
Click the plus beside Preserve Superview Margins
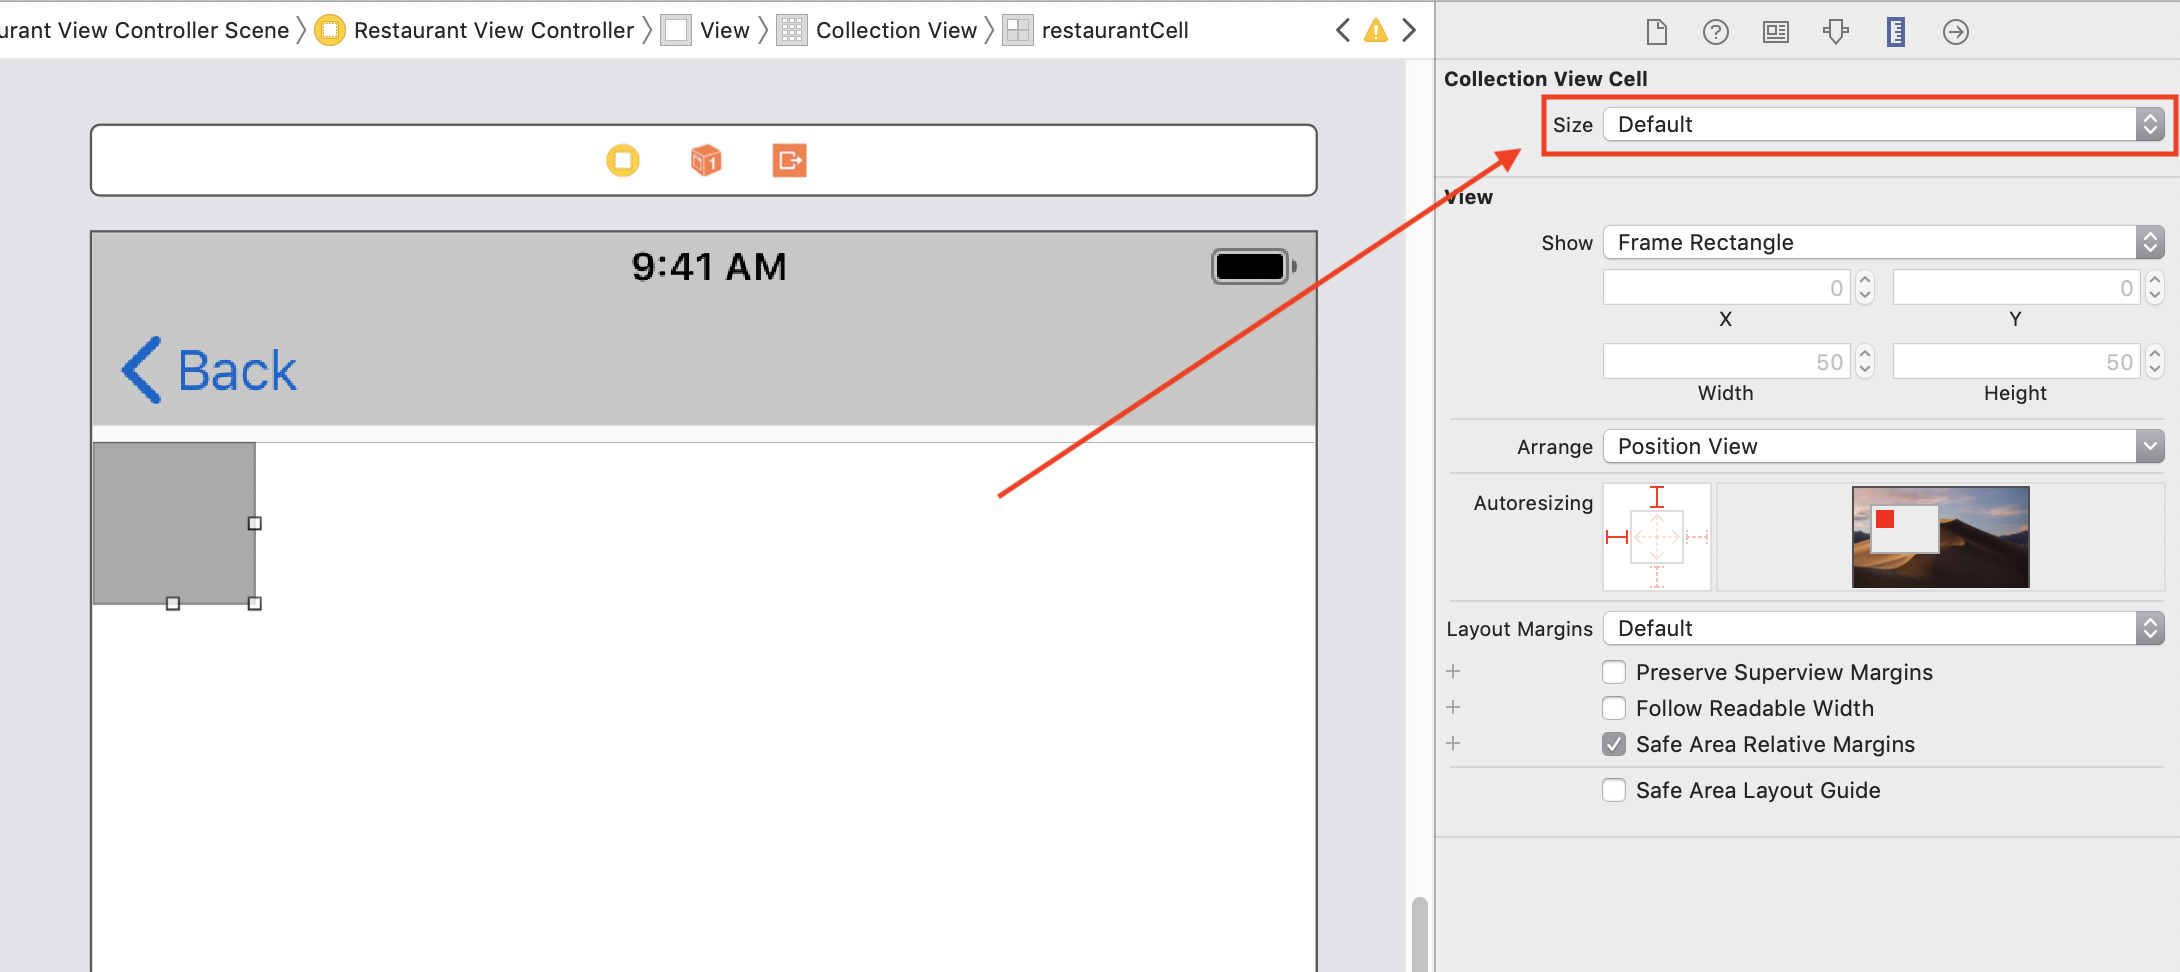(1453, 671)
